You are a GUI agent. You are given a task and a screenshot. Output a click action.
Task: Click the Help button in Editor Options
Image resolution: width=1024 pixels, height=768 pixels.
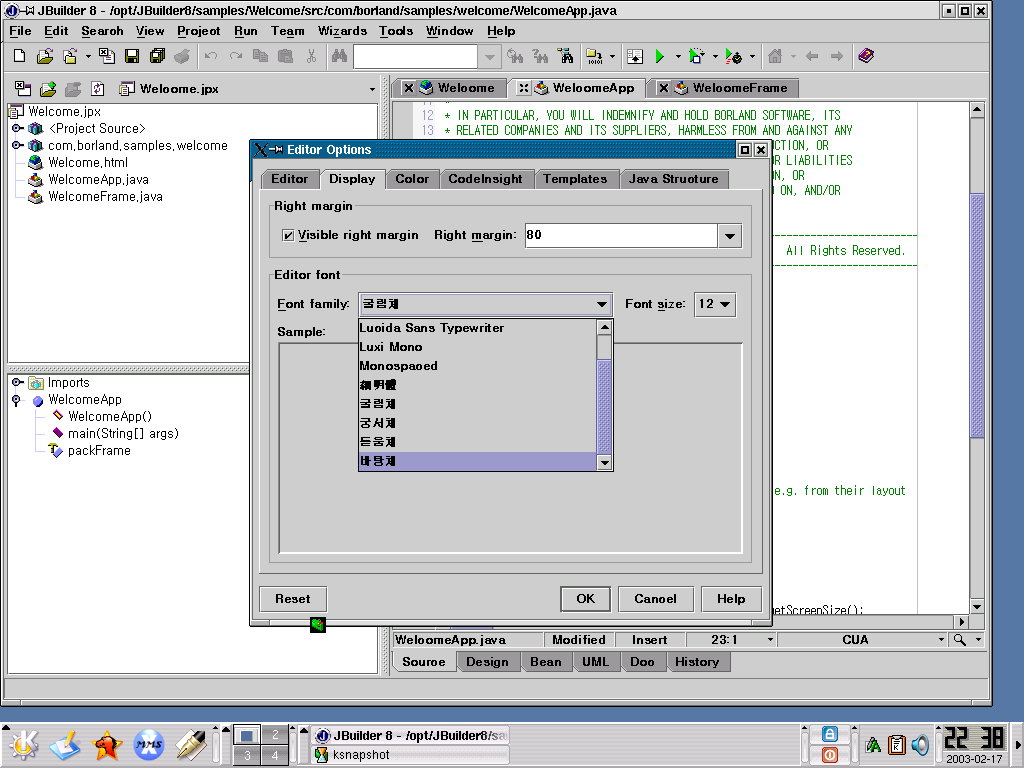(731, 599)
